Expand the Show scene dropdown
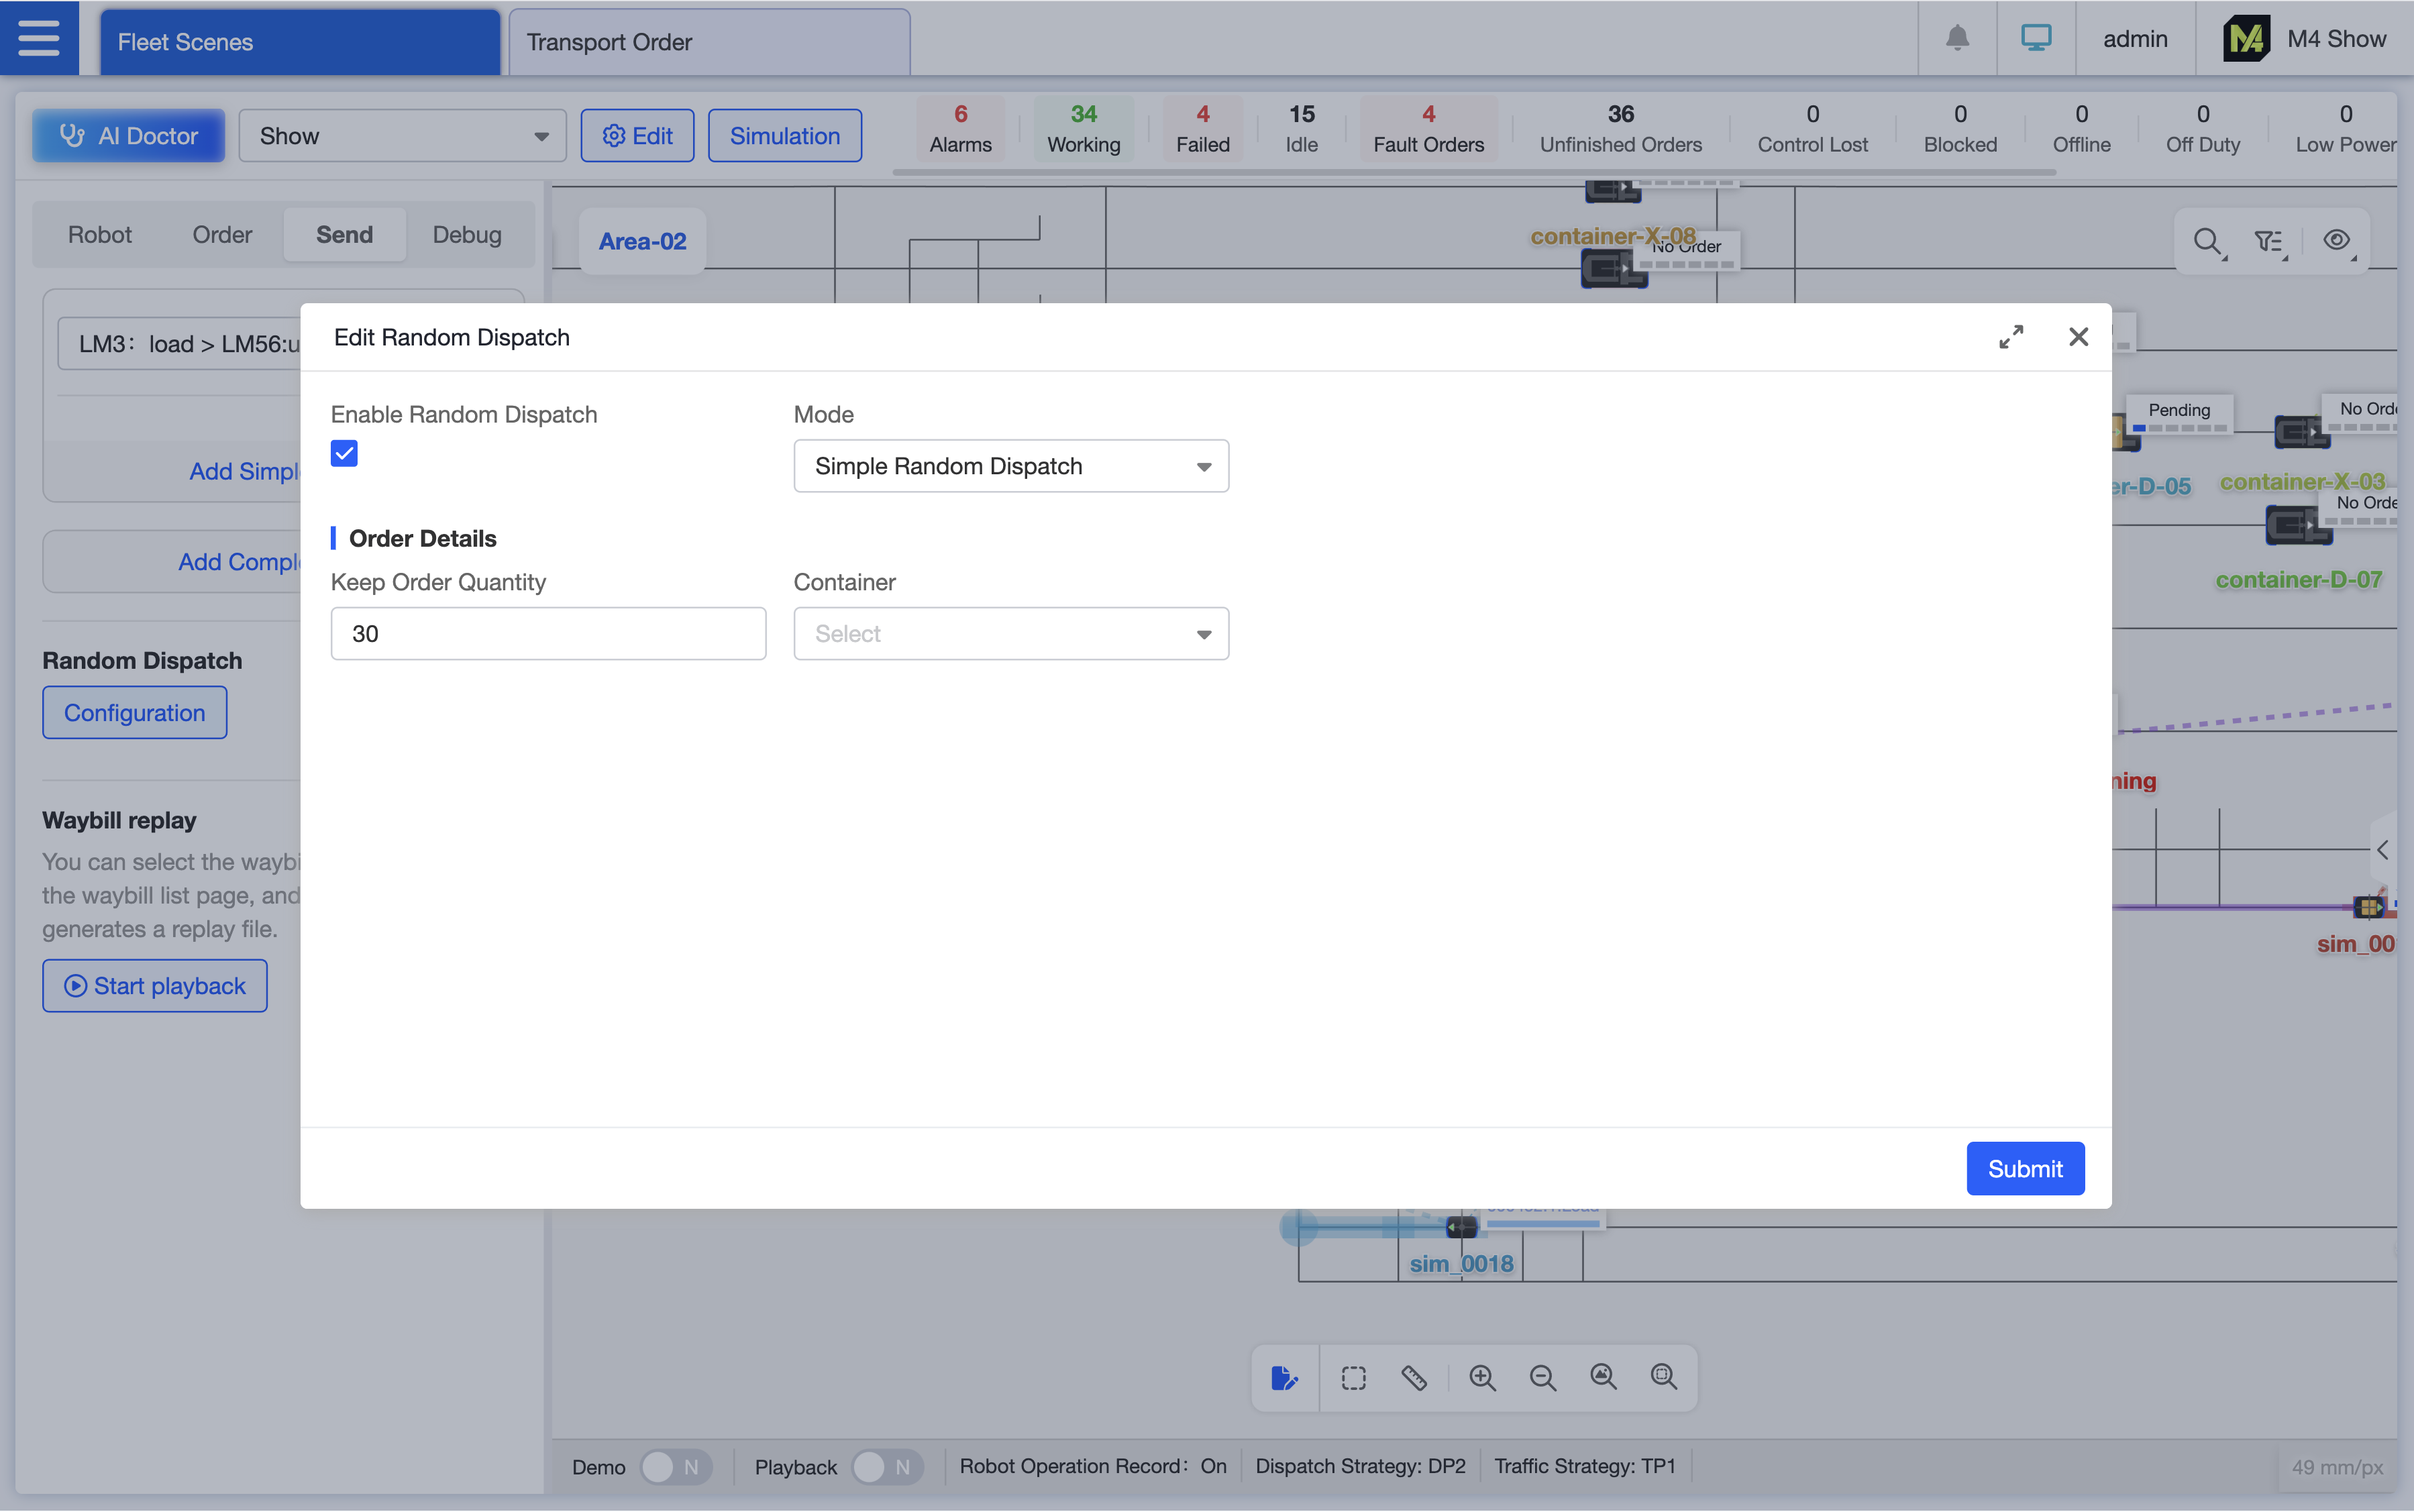Image resolution: width=2414 pixels, height=1512 pixels. coord(402,136)
